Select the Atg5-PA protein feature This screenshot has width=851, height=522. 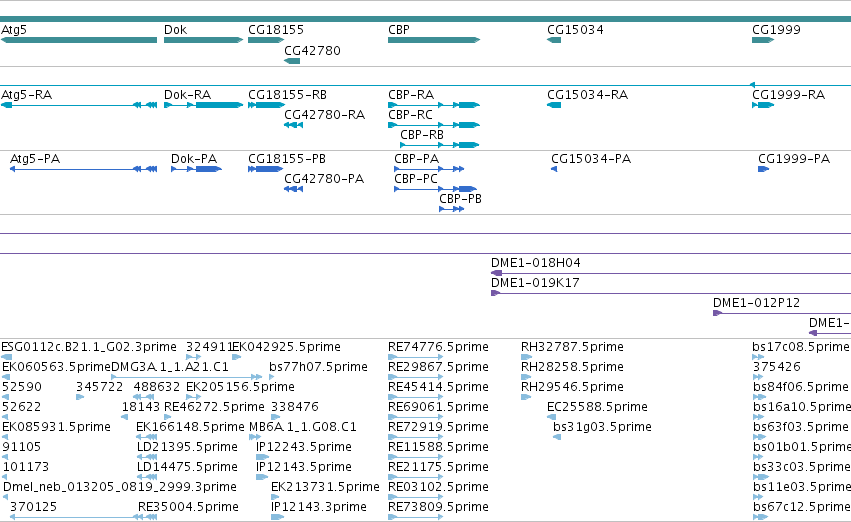pos(84,169)
